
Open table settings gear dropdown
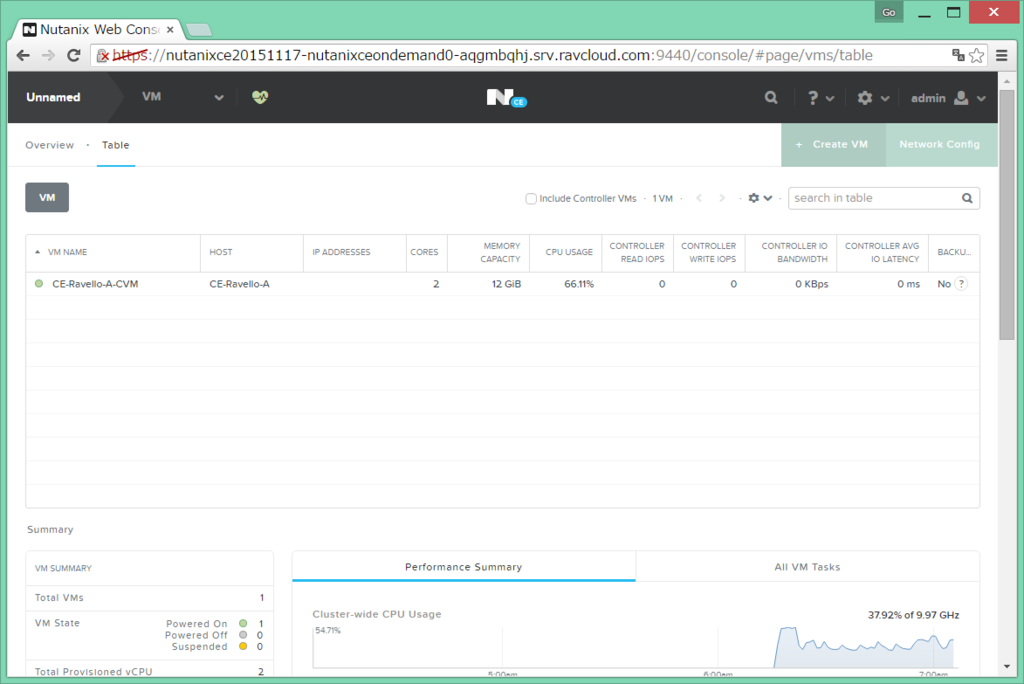(x=760, y=198)
